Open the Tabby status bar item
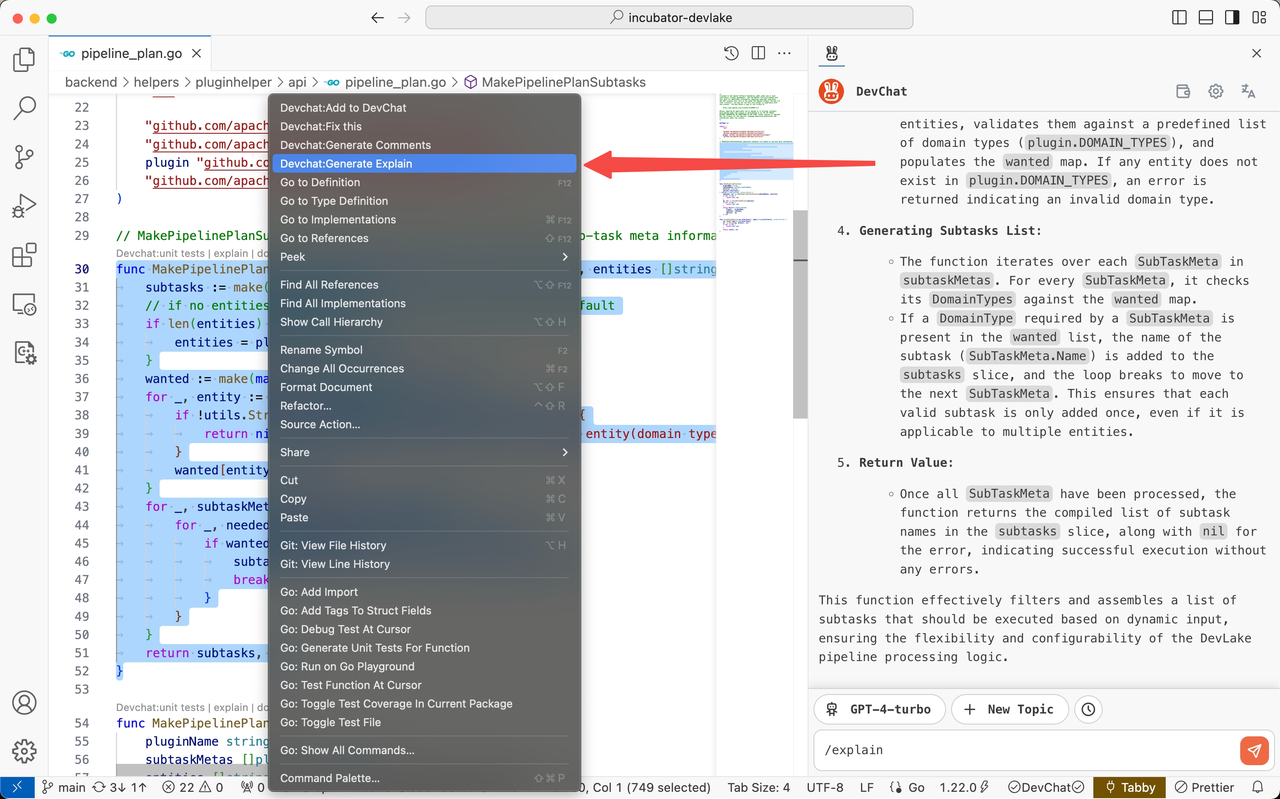Screen dimensions: 1280x799 1129,788
